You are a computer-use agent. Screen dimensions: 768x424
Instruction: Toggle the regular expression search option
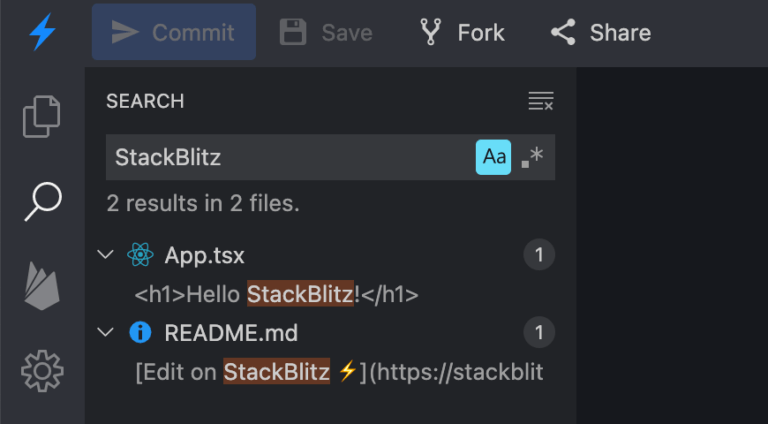click(x=532, y=157)
